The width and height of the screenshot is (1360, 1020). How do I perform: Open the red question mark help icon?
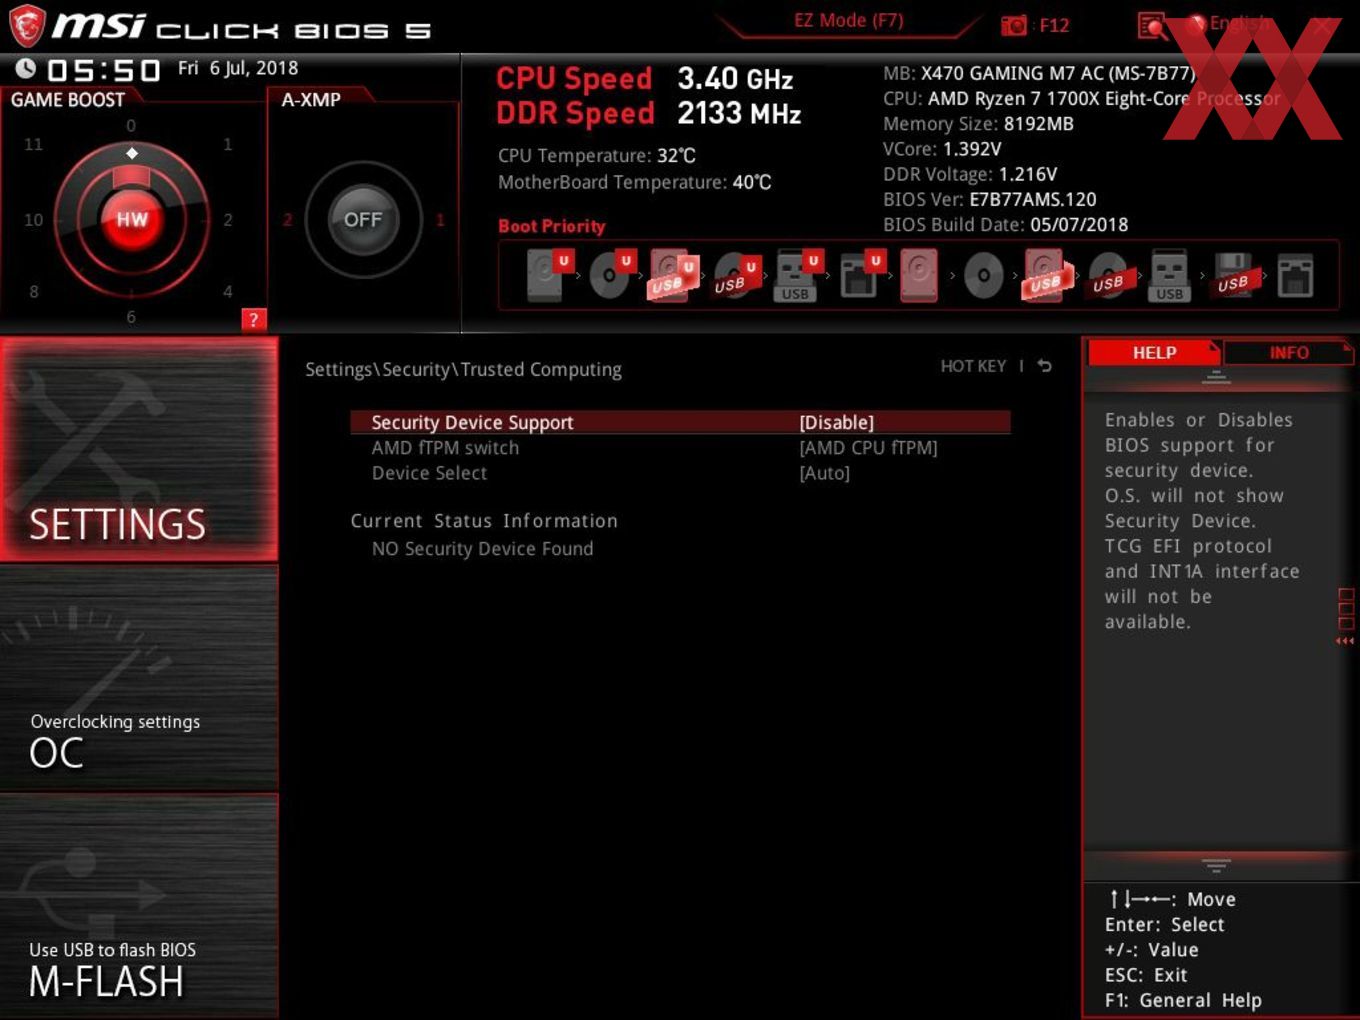[x=254, y=319]
